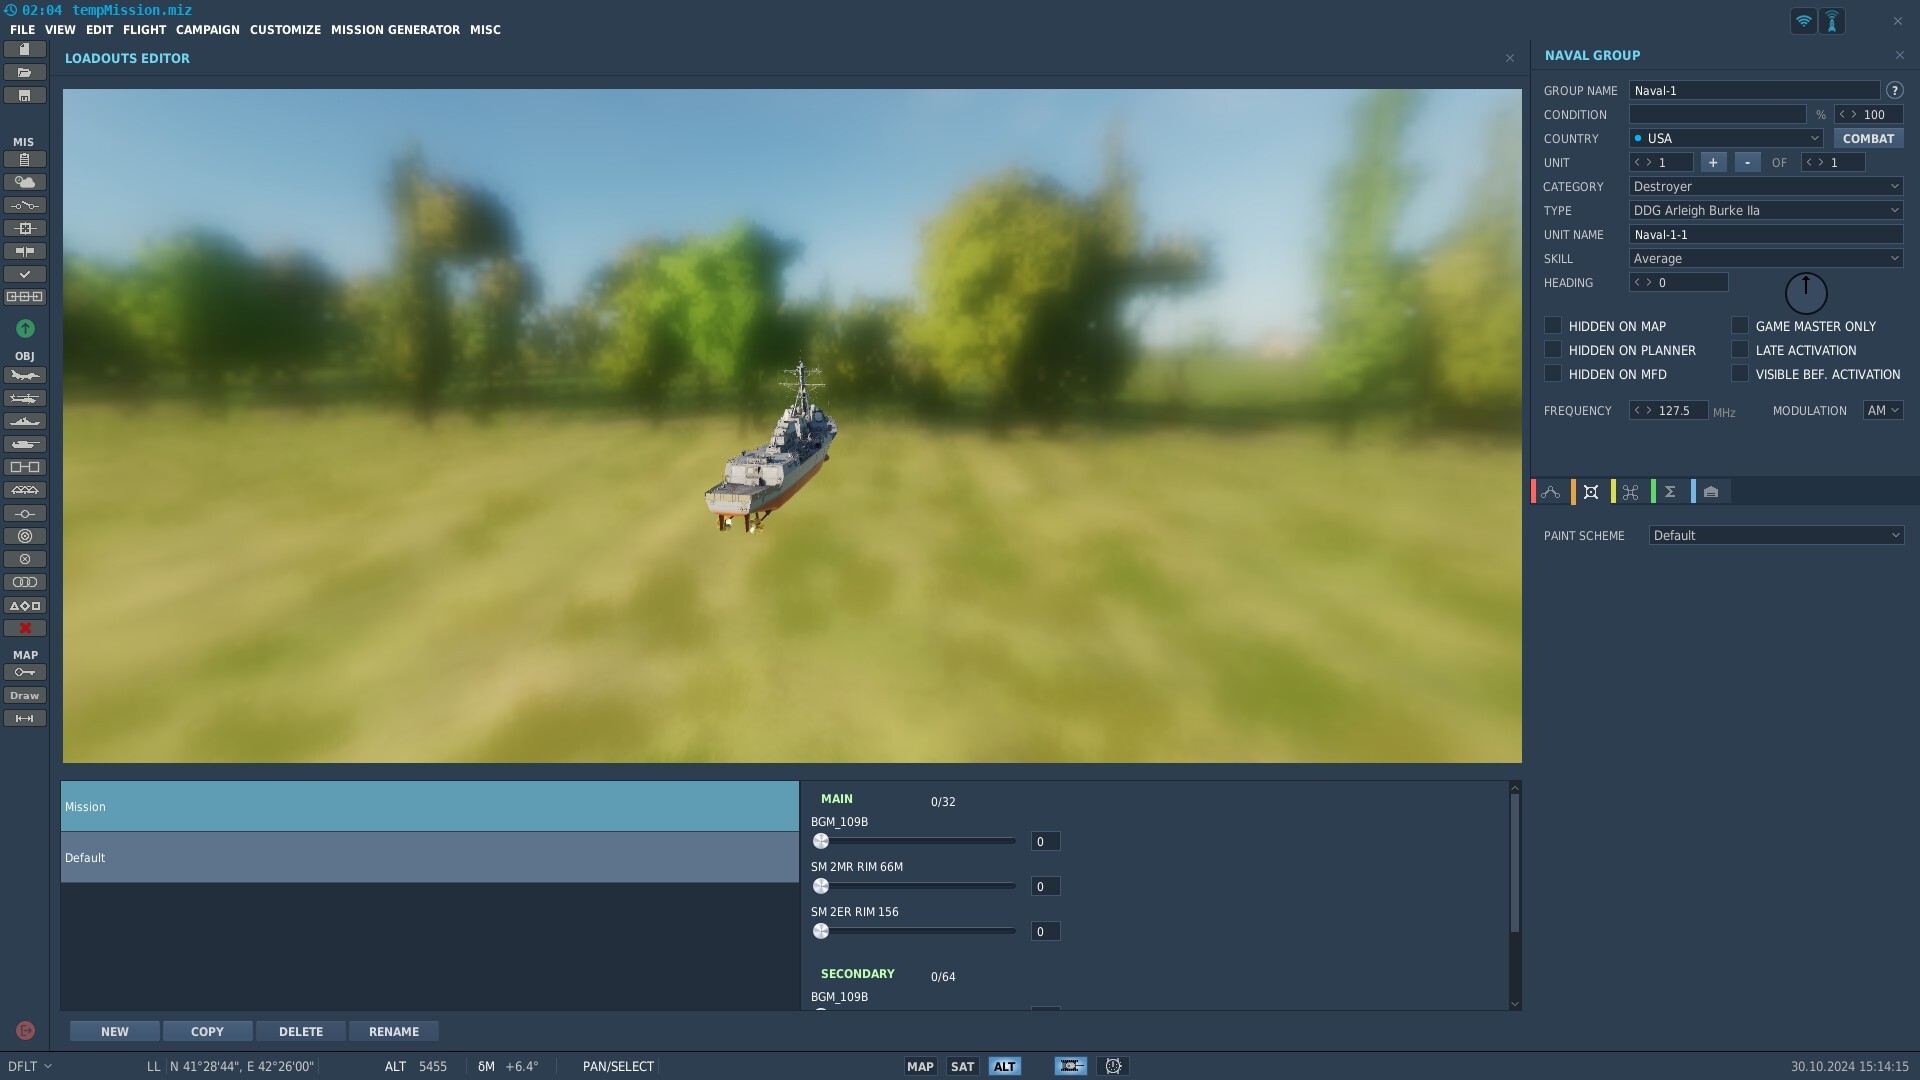Click the gear icon in status bar

(x=1113, y=1066)
